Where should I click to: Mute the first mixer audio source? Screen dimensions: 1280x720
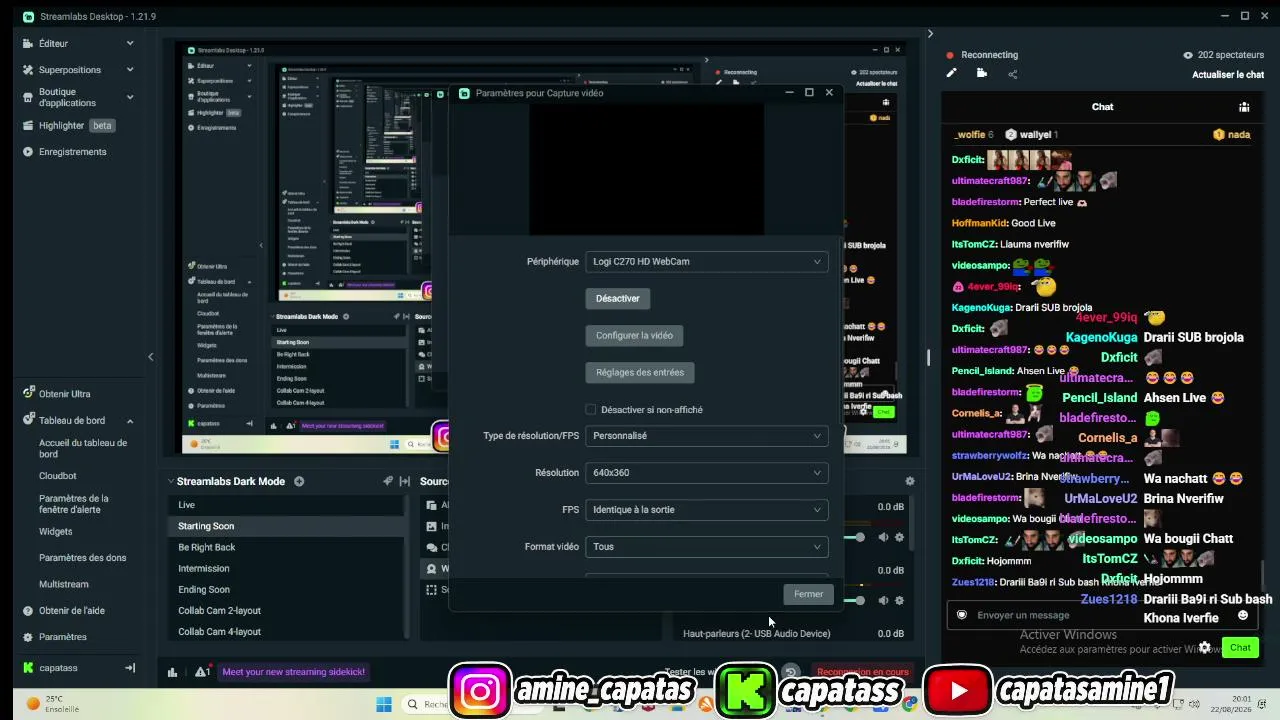(x=883, y=538)
